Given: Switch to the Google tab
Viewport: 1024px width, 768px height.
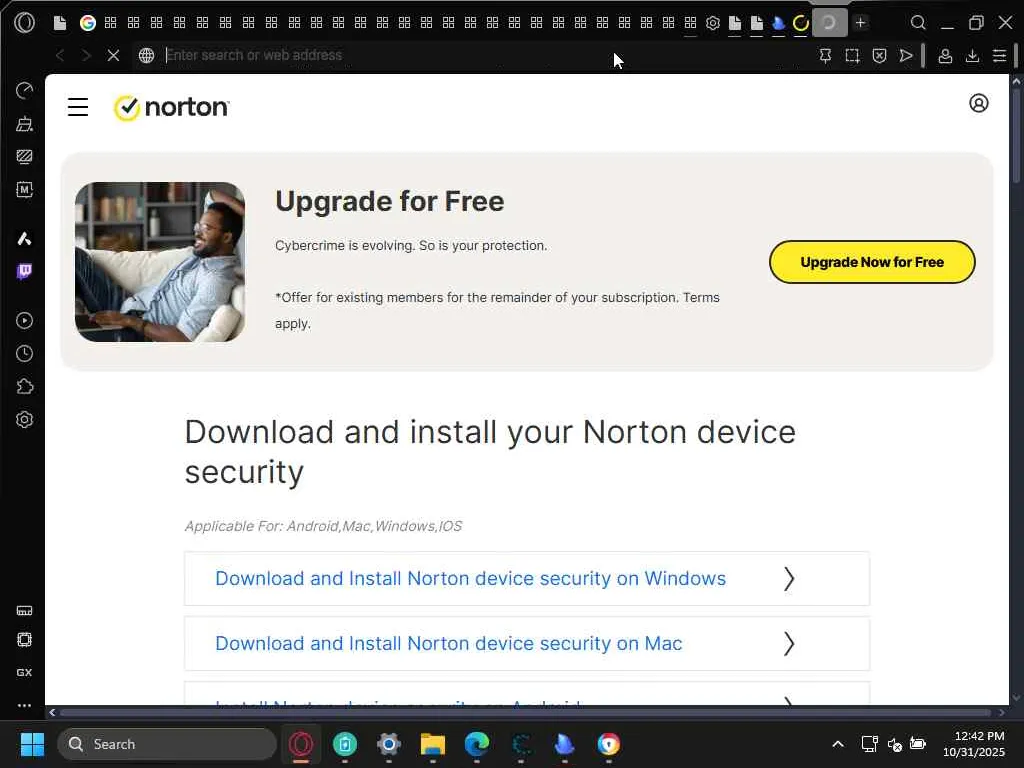Looking at the screenshot, I should [88, 23].
